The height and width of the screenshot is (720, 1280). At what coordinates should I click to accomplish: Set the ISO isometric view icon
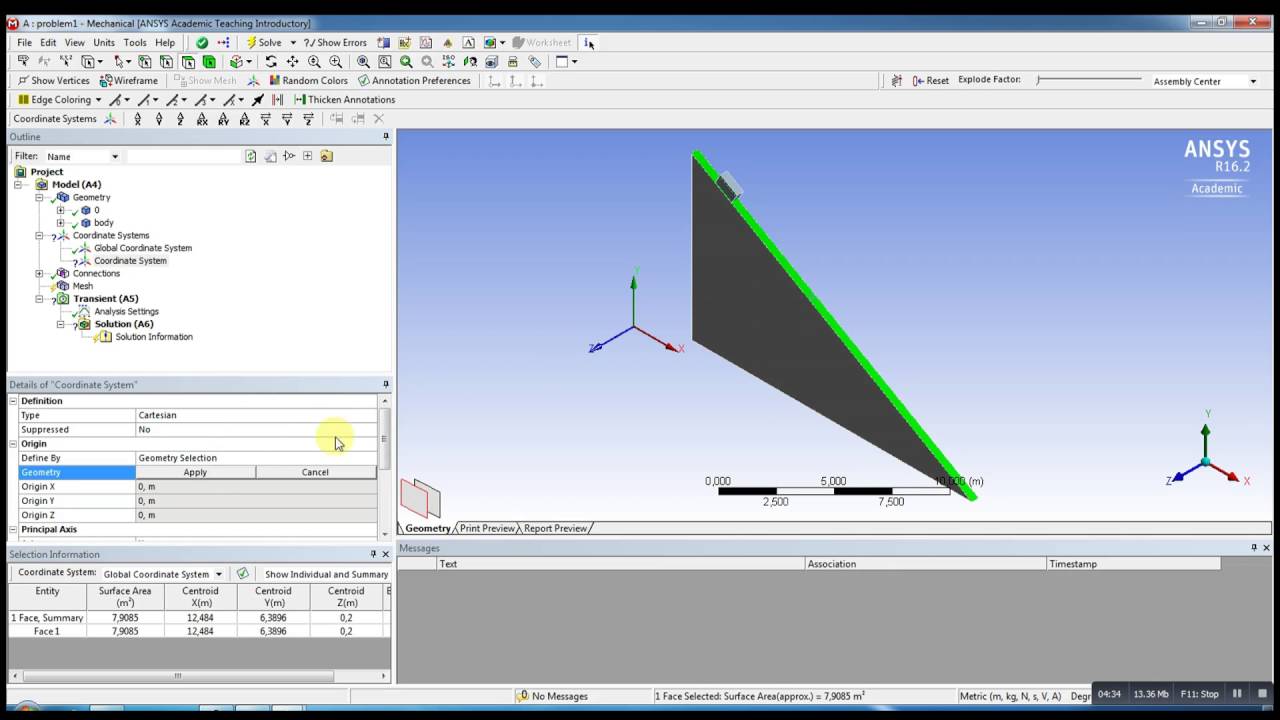coord(449,62)
